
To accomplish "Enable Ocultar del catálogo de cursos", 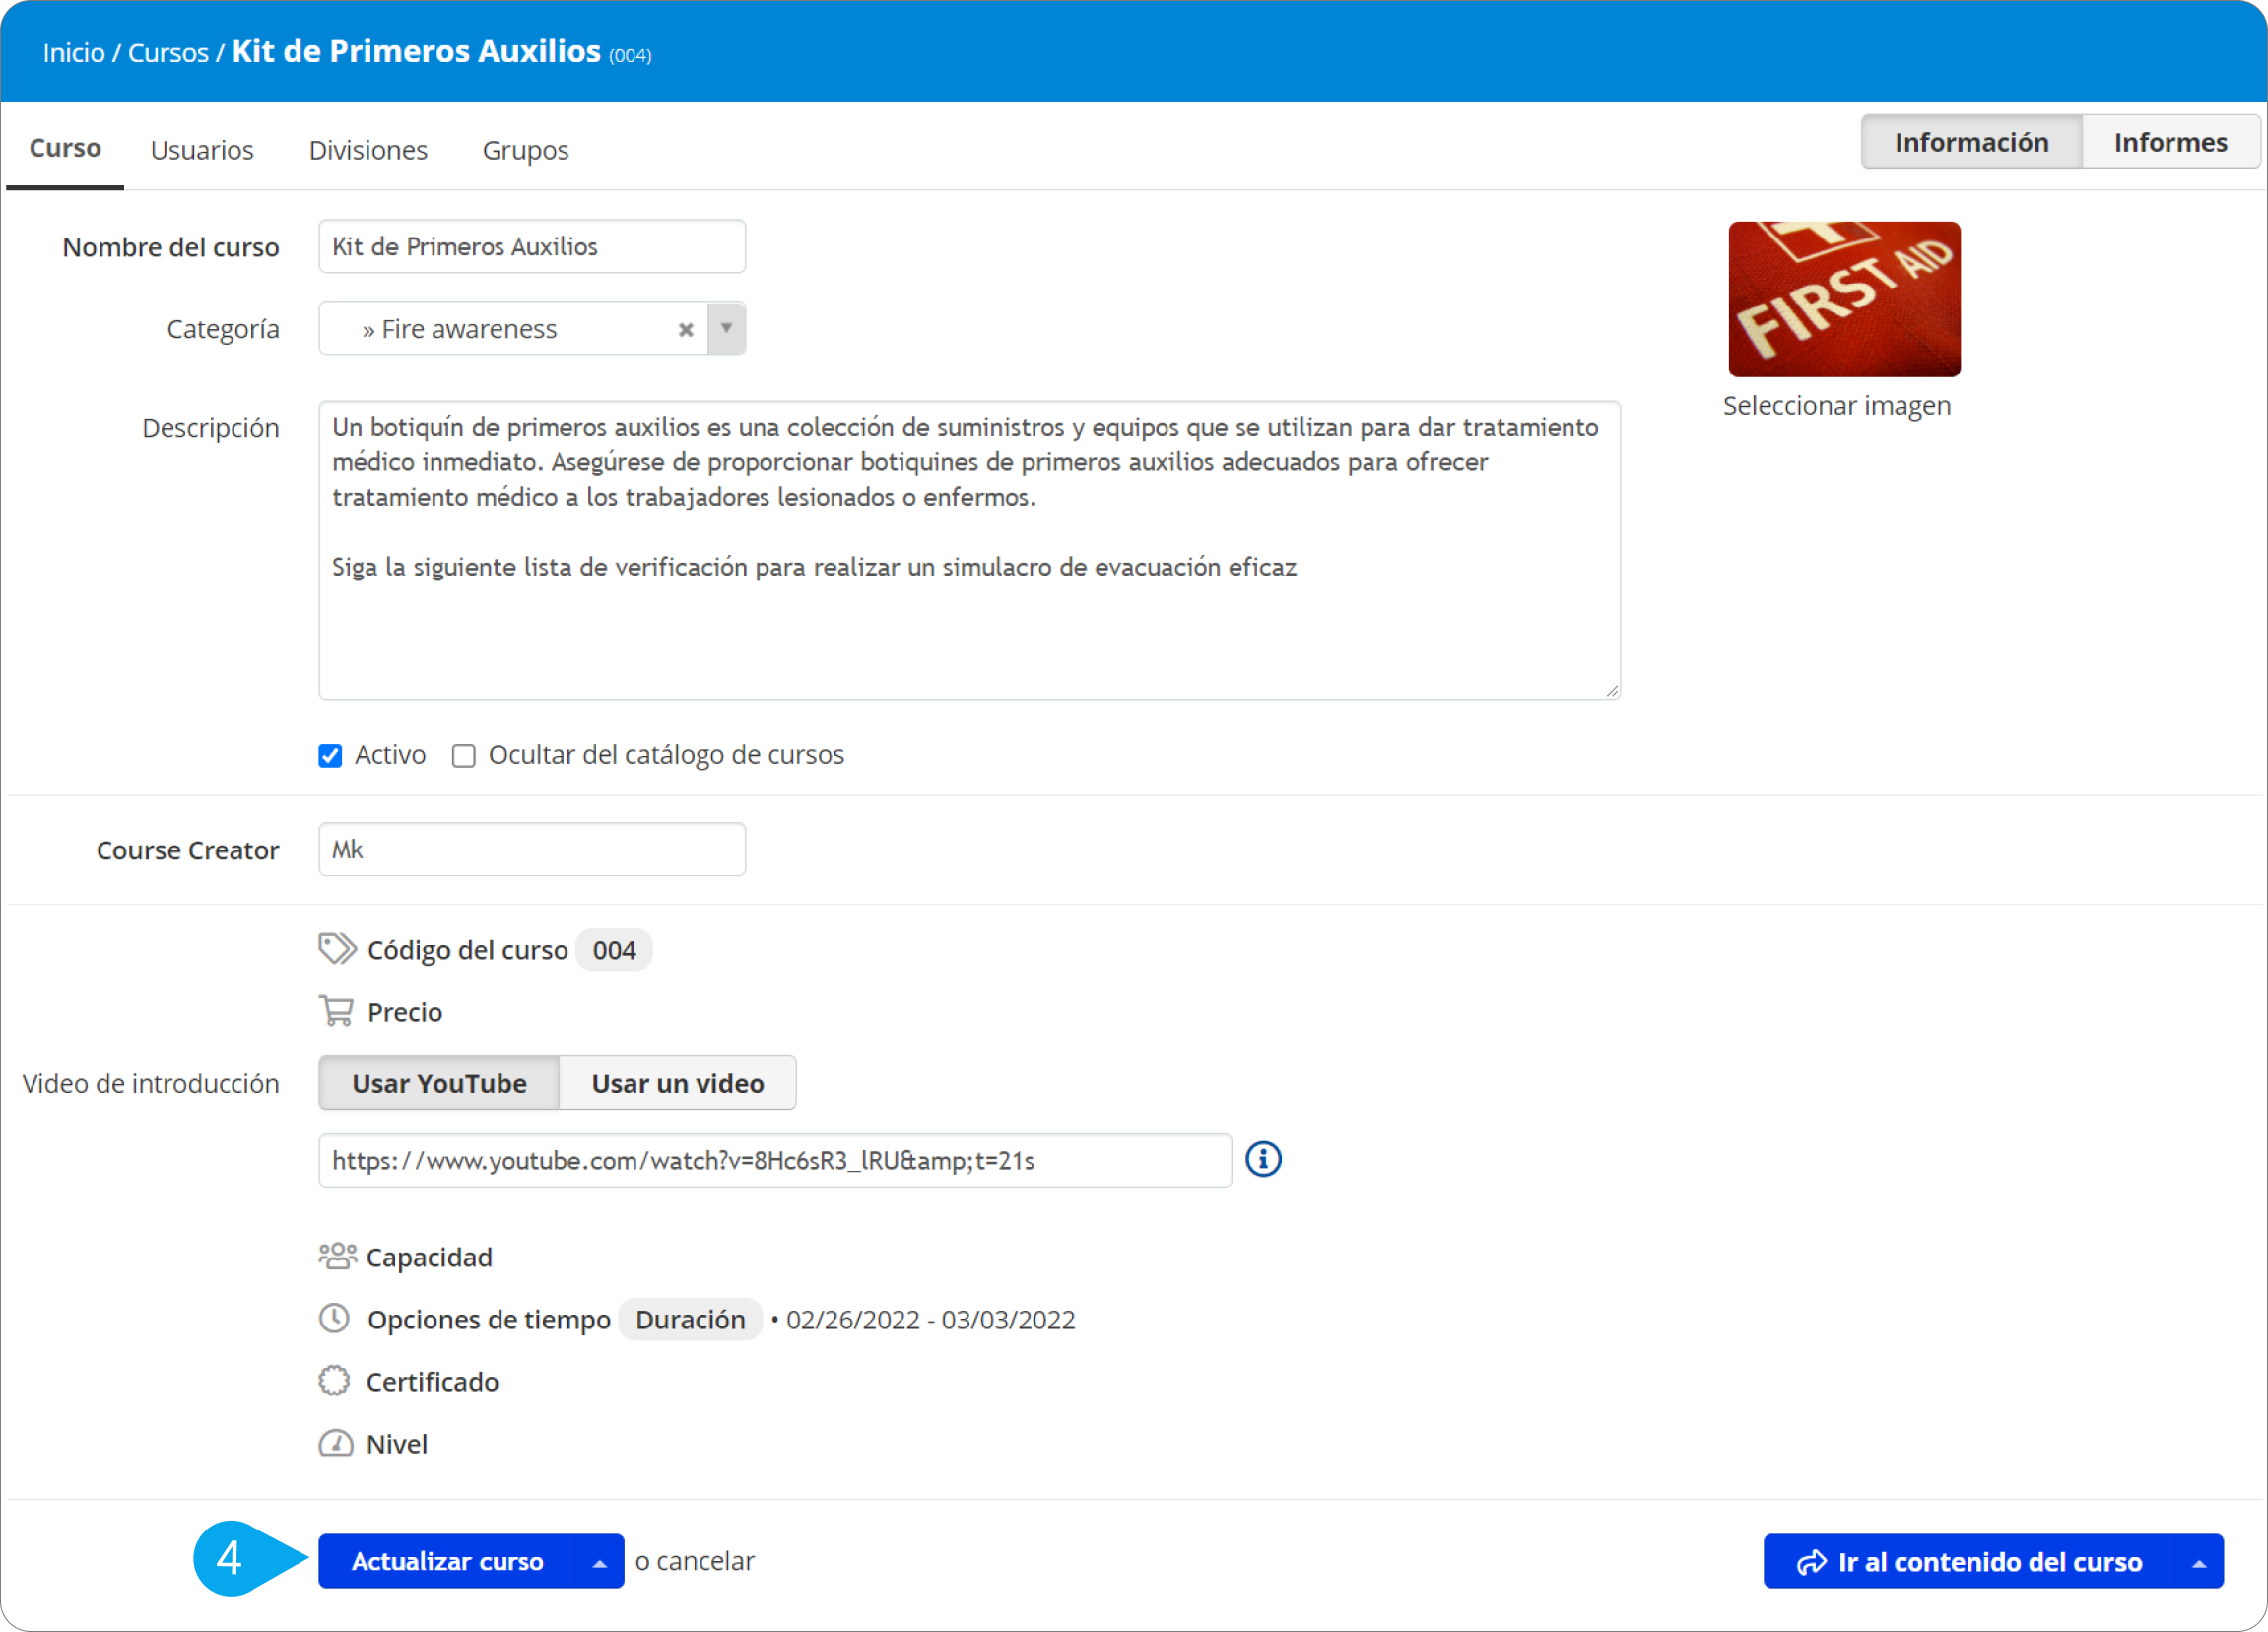I will tap(463, 755).
